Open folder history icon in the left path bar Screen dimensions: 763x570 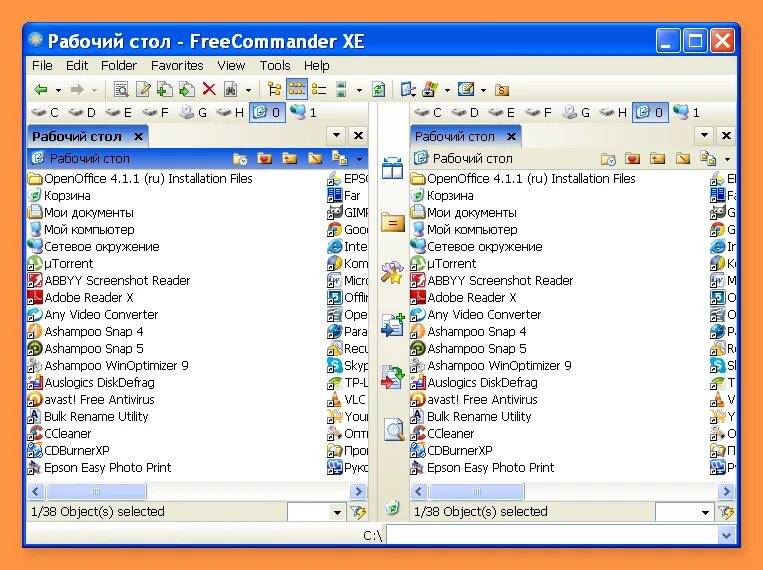(240, 159)
